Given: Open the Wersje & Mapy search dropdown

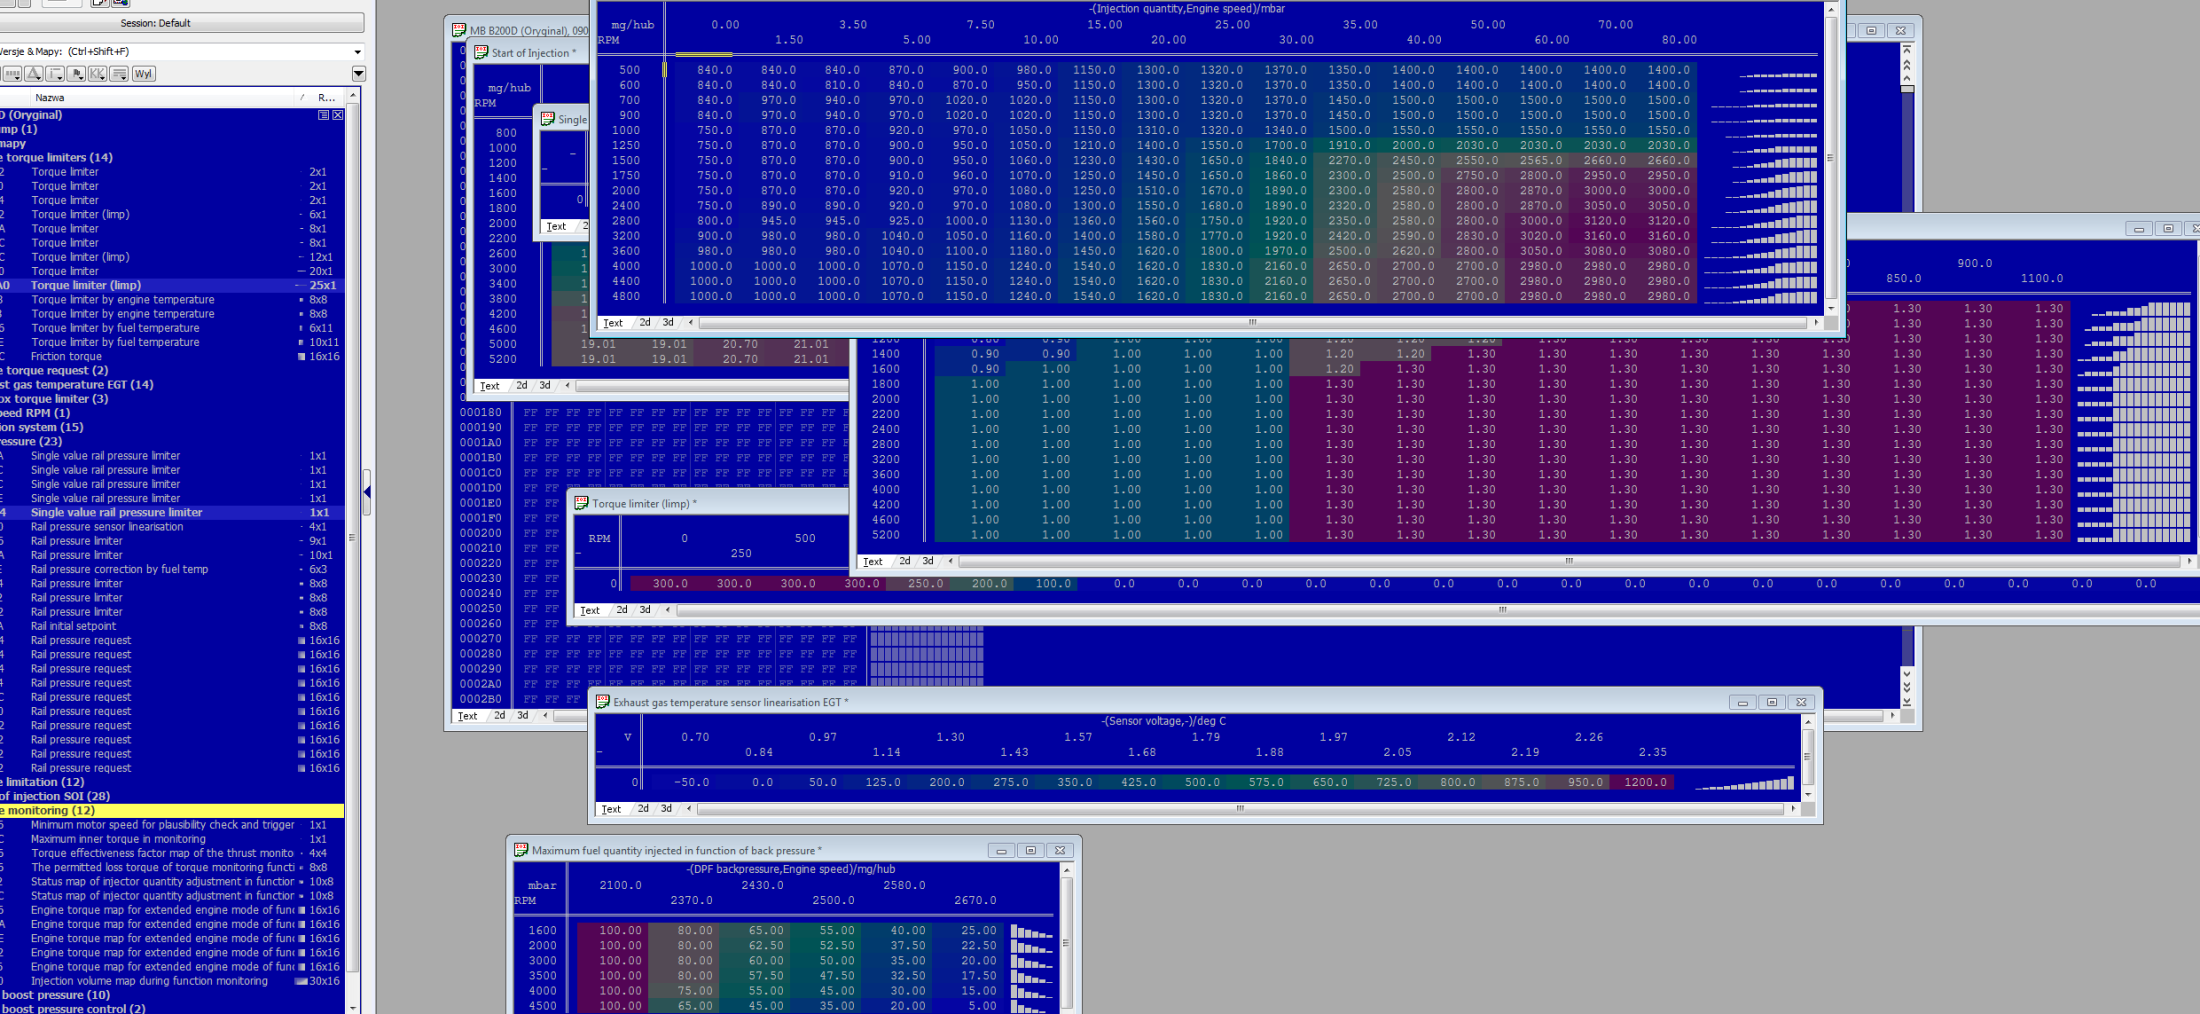Looking at the screenshot, I should tap(357, 51).
